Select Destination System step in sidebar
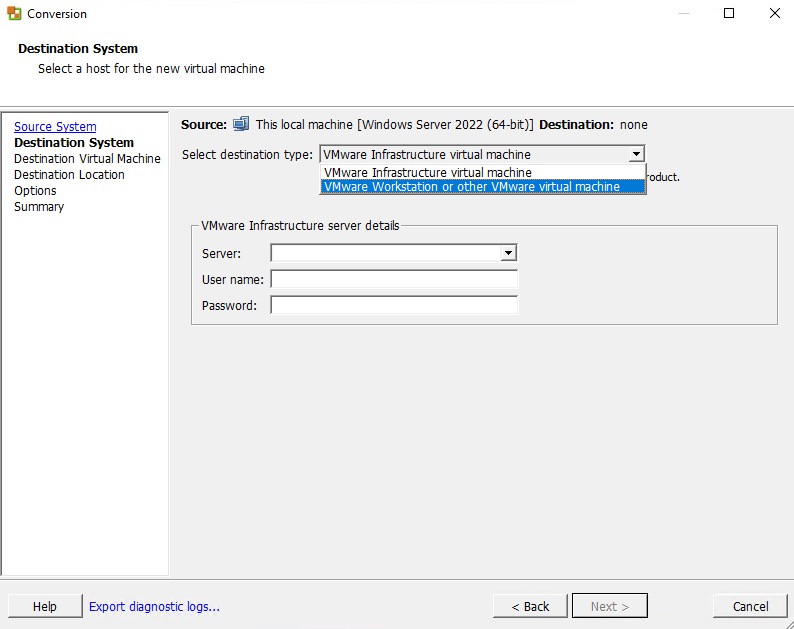This screenshot has height=629, width=794. click(x=74, y=143)
